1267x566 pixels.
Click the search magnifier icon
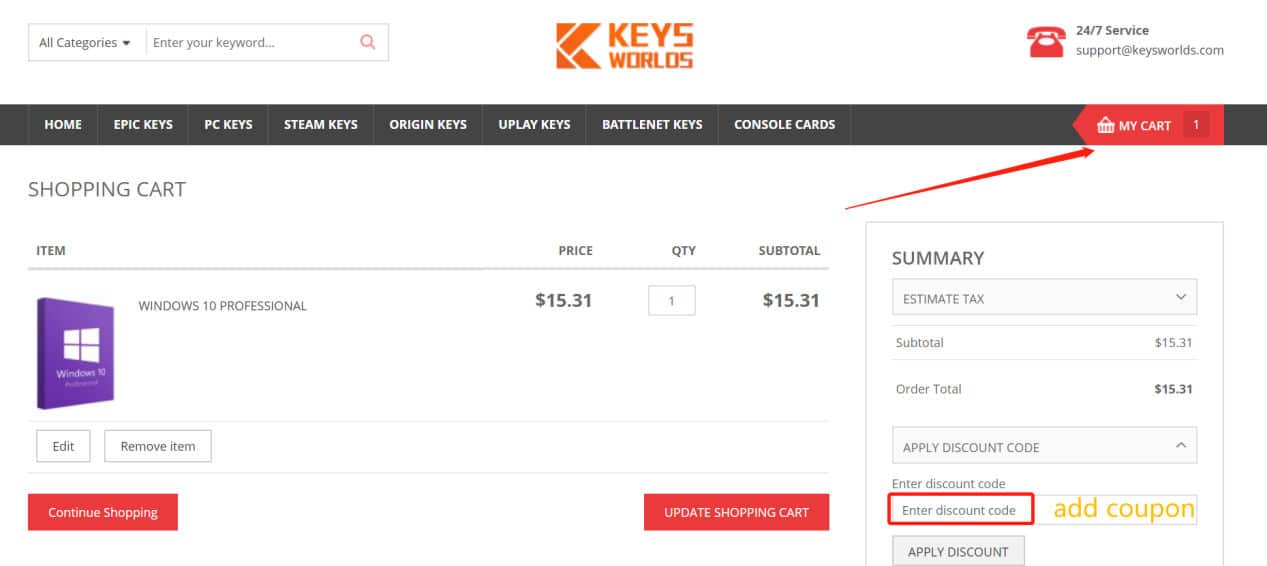click(367, 42)
